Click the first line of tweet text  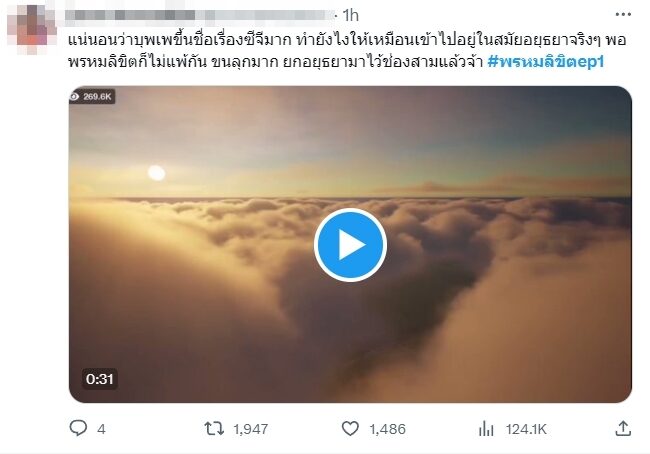[x=347, y=40]
